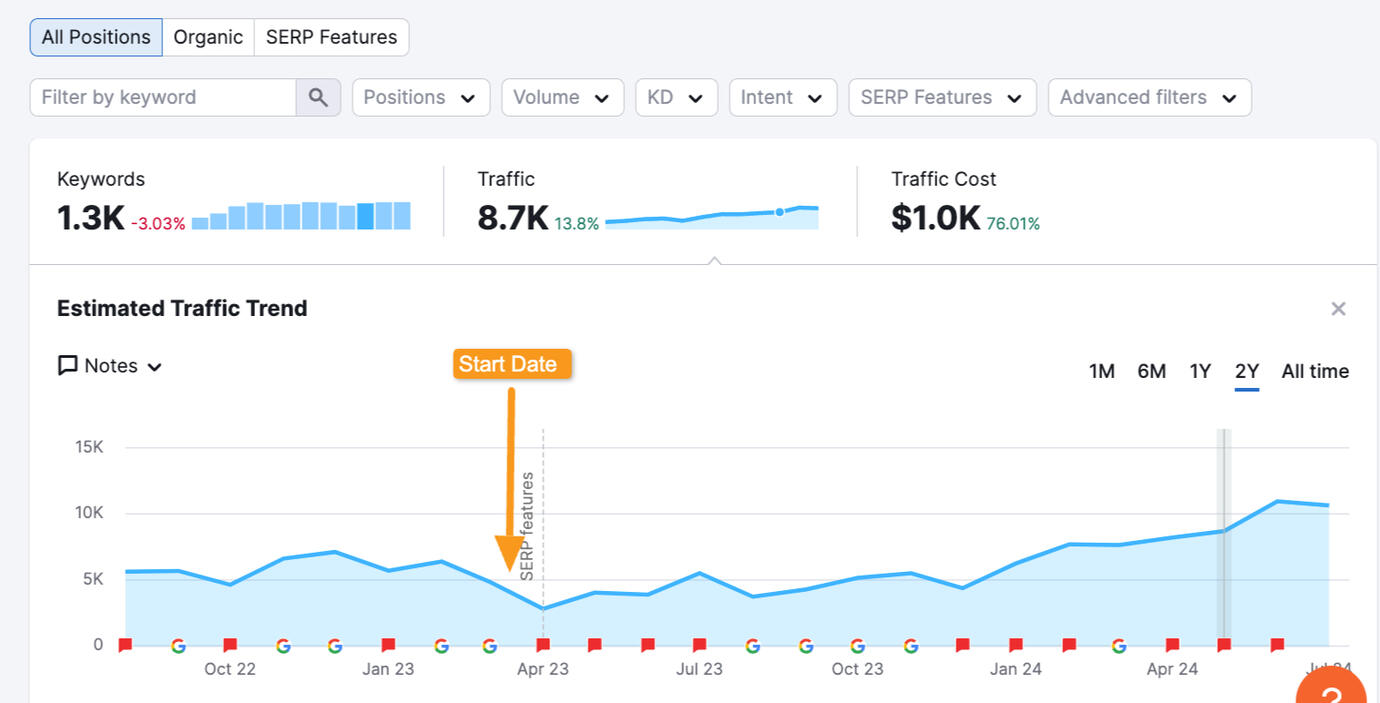This screenshot has width=1380, height=703.
Task: Click the Notes speech bubble icon
Action: tap(68, 366)
